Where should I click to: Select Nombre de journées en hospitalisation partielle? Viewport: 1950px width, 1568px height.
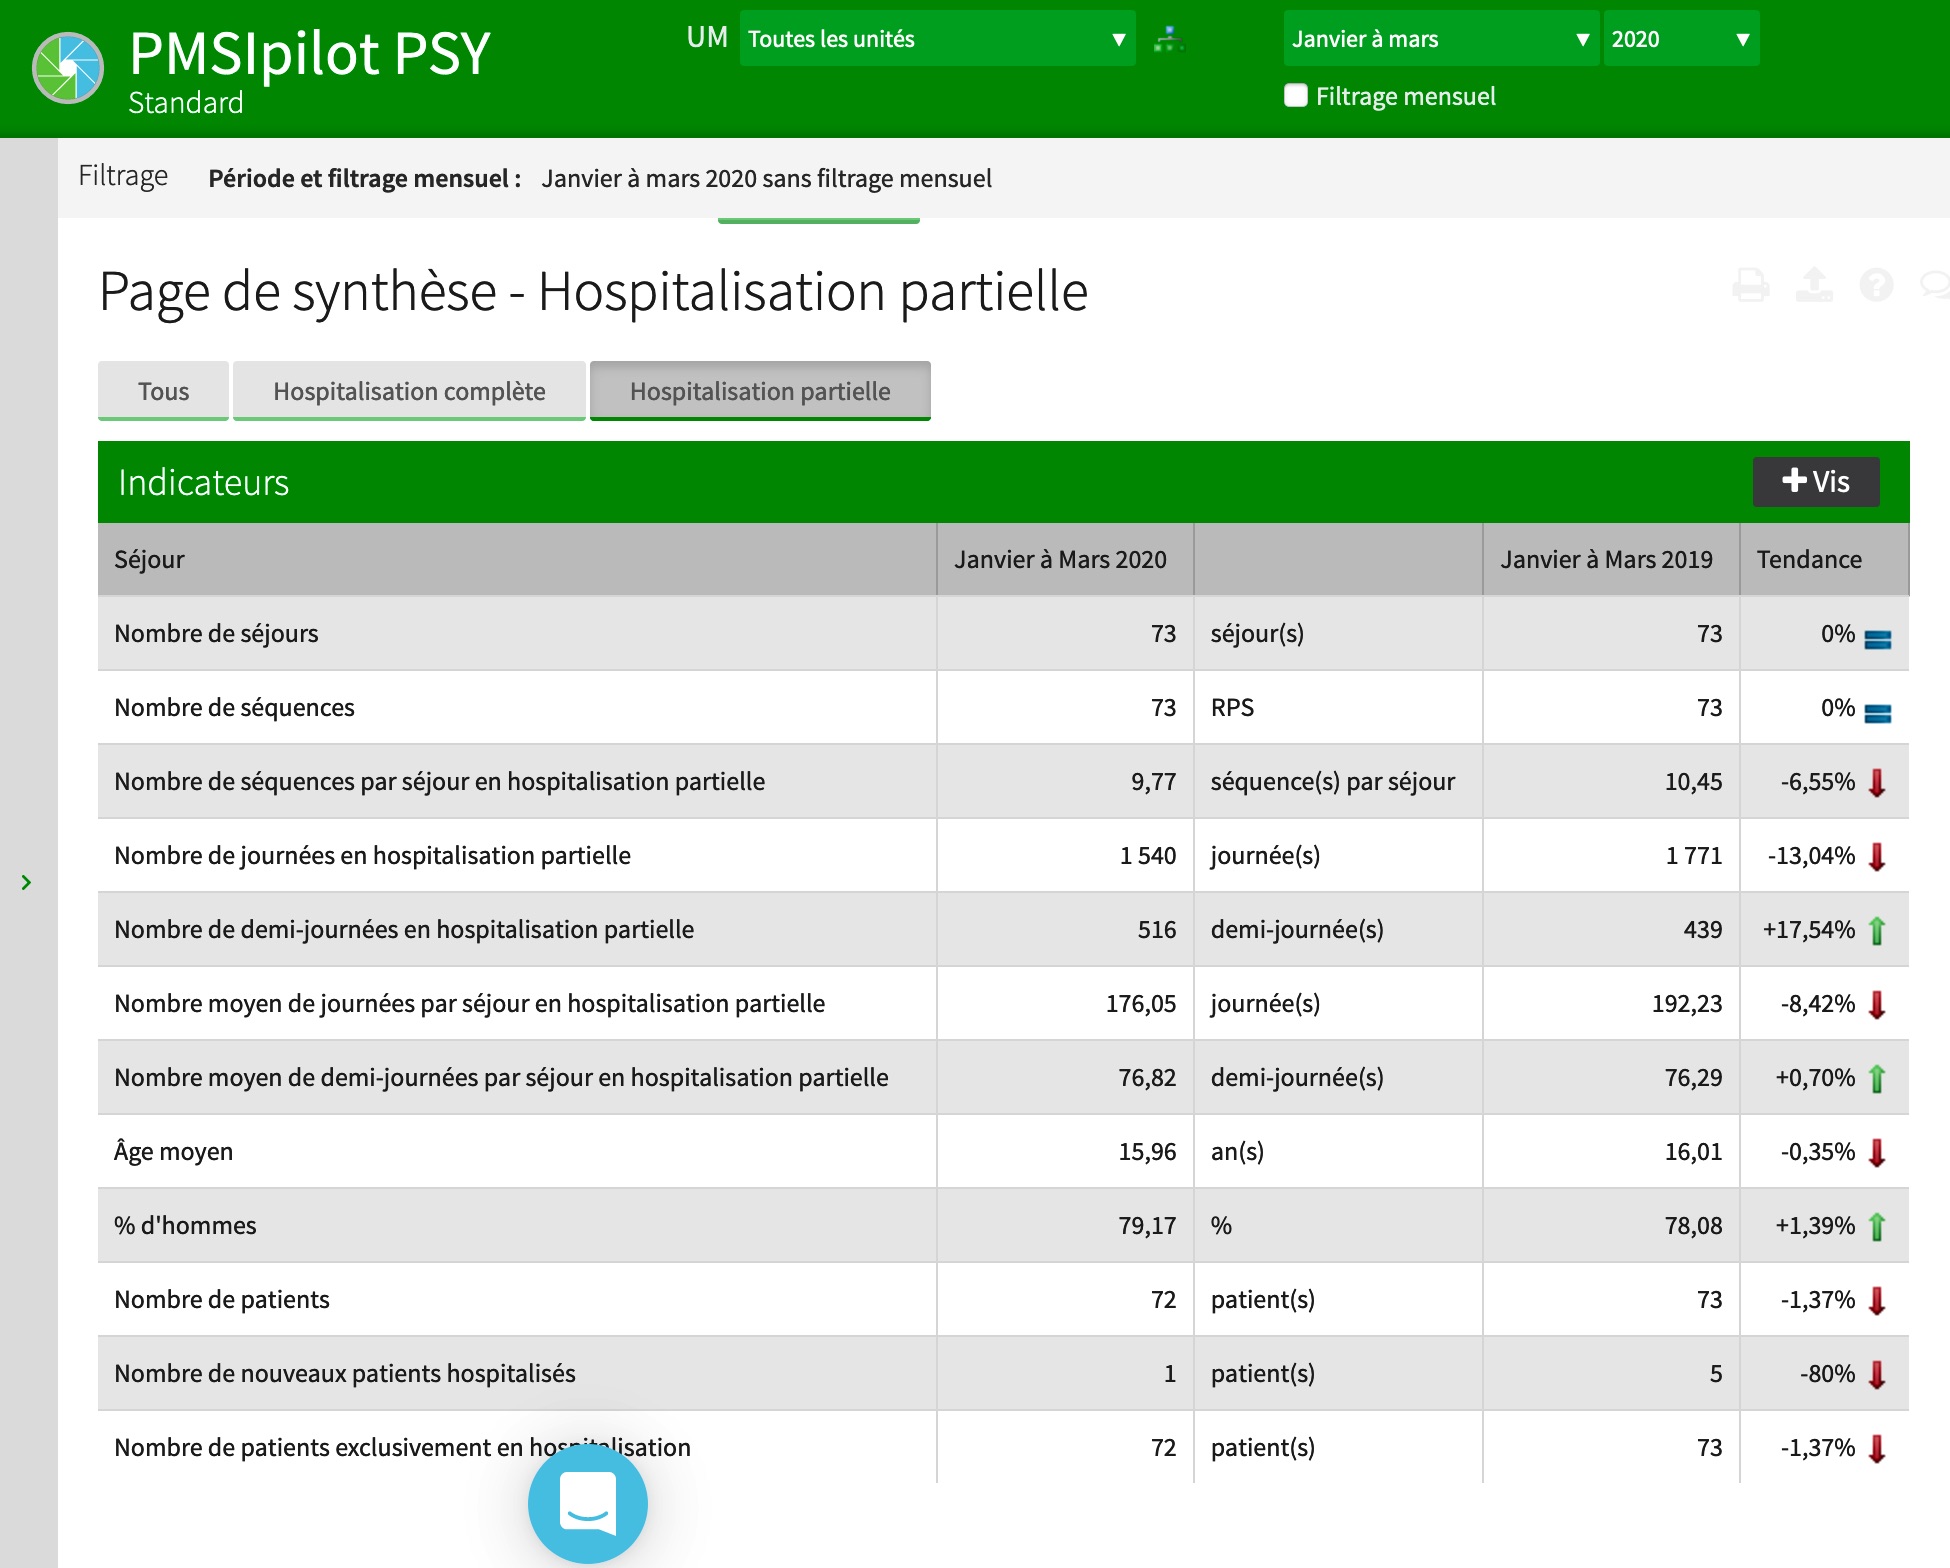pos(372,855)
